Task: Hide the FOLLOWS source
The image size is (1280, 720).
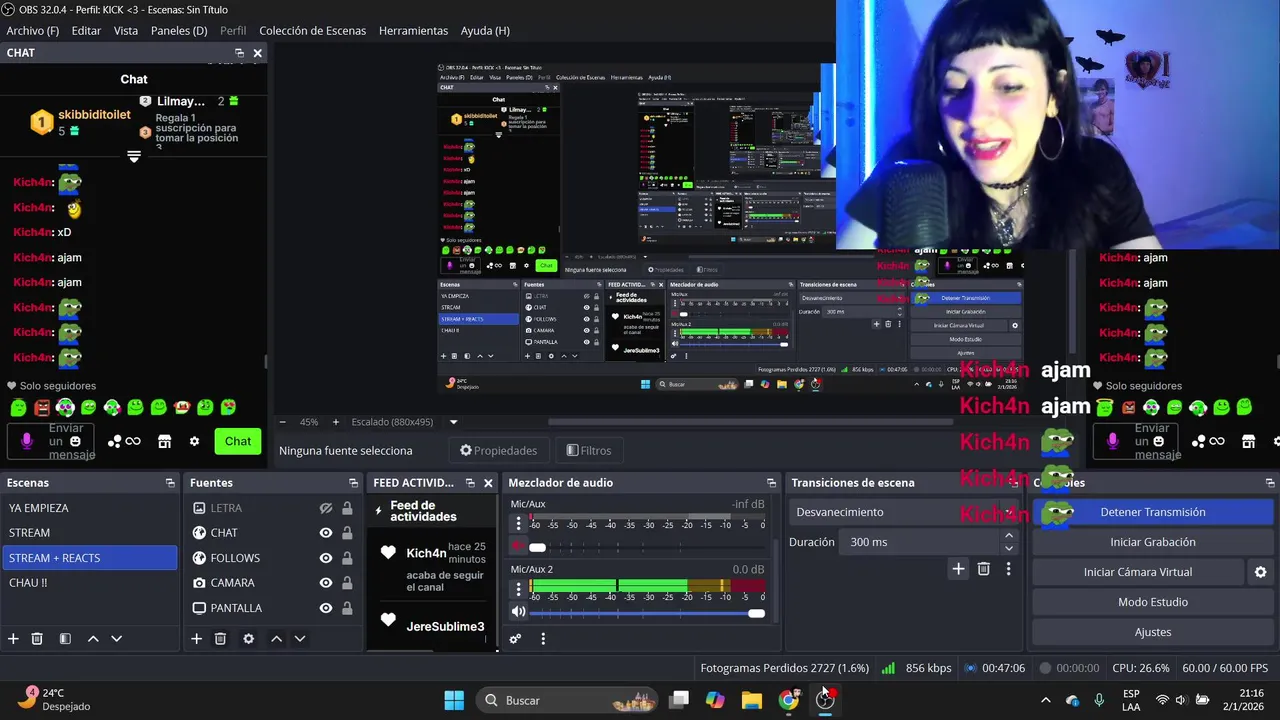Action: 326,558
